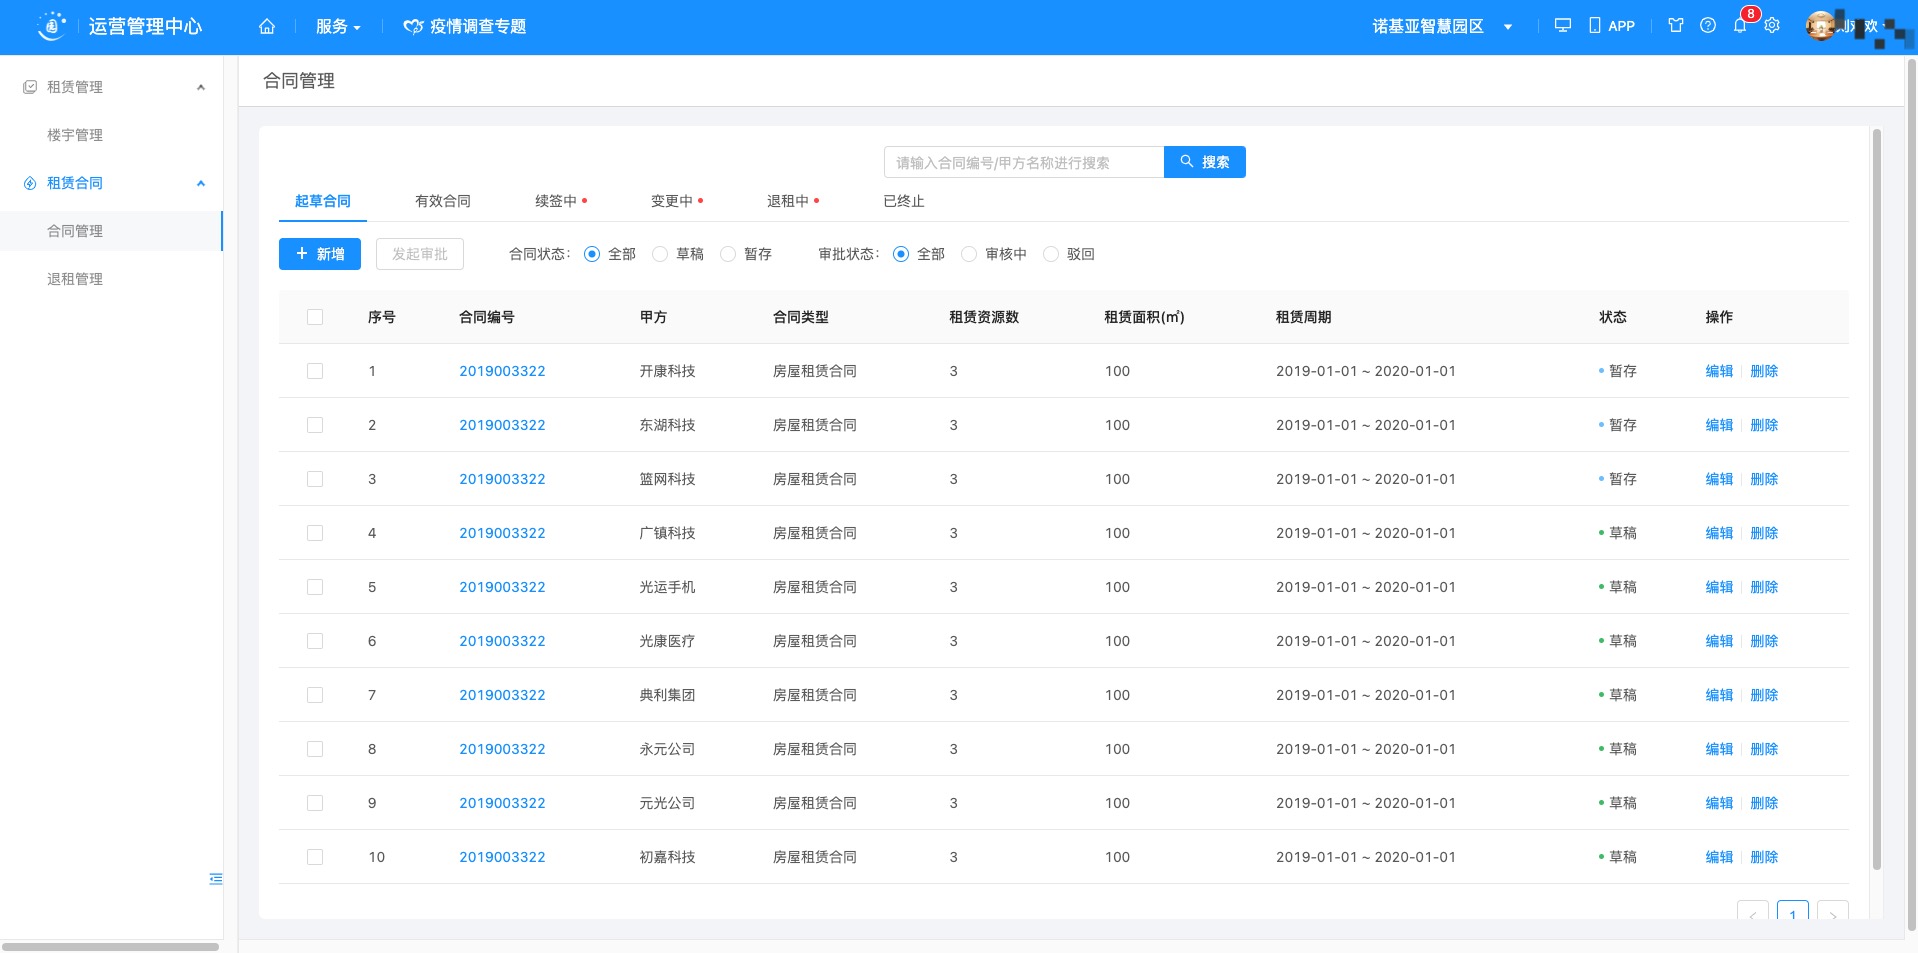Select 草稿 contract status radio
The height and width of the screenshot is (953, 1918).
[x=660, y=254]
